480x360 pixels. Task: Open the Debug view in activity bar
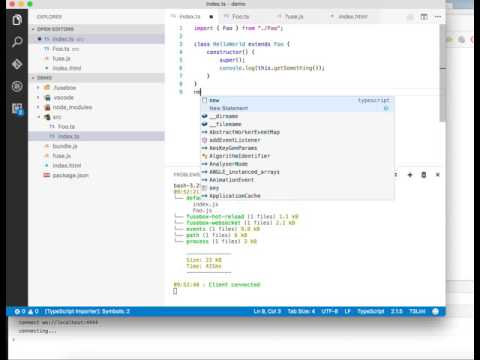coord(17,86)
